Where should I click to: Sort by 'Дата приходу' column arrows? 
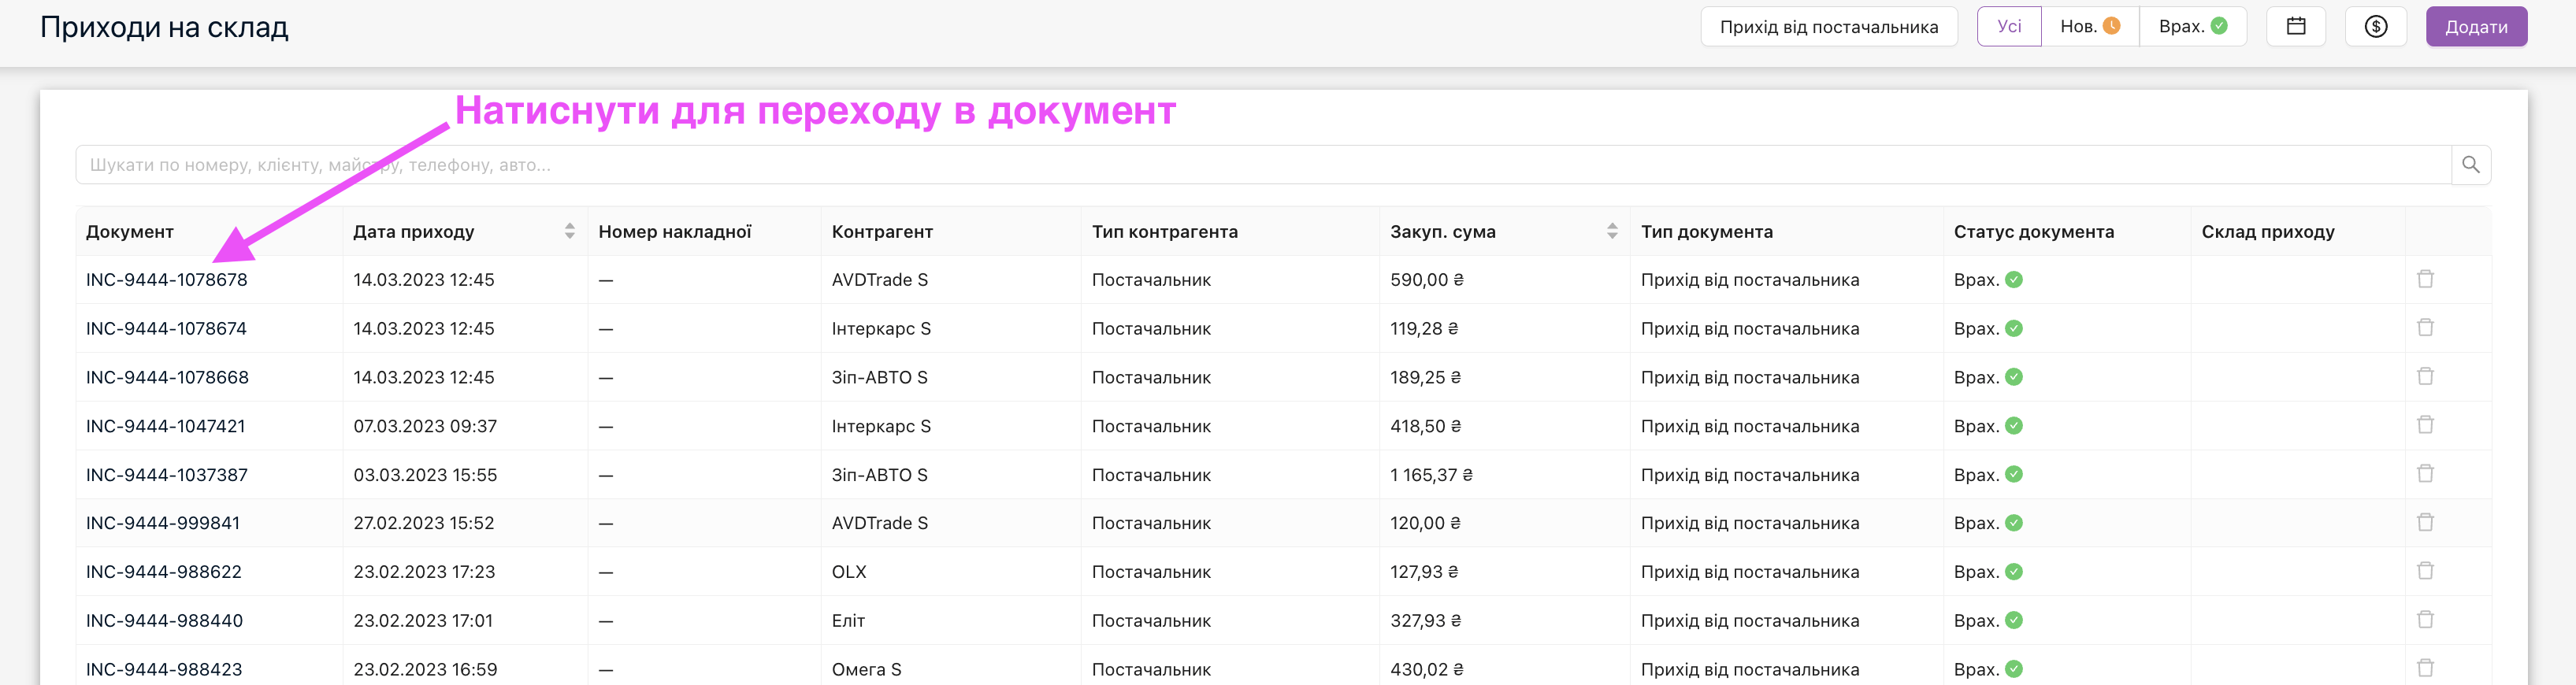coord(569,231)
